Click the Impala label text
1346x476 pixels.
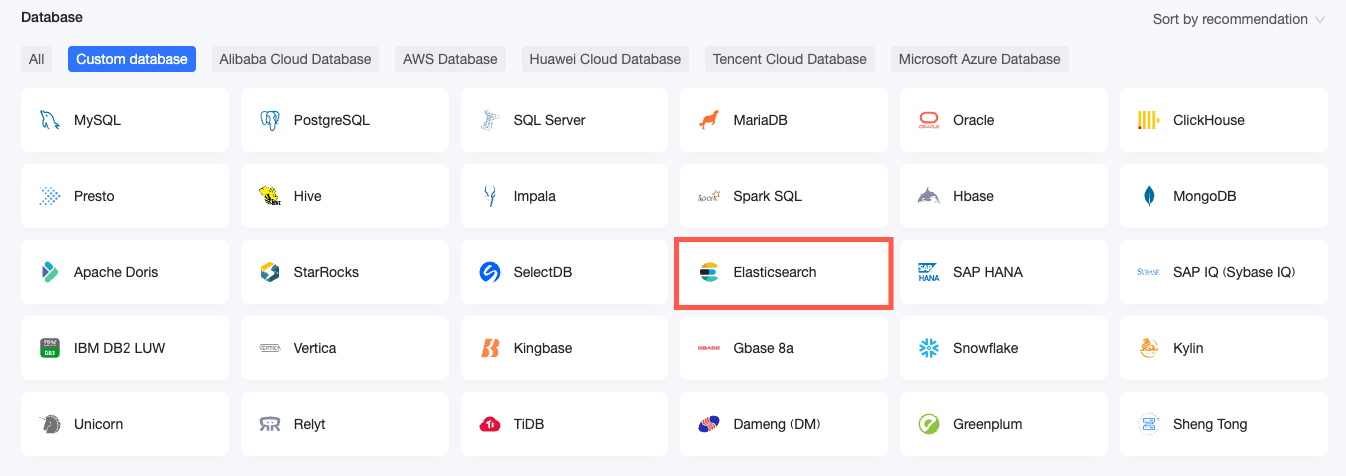535,196
